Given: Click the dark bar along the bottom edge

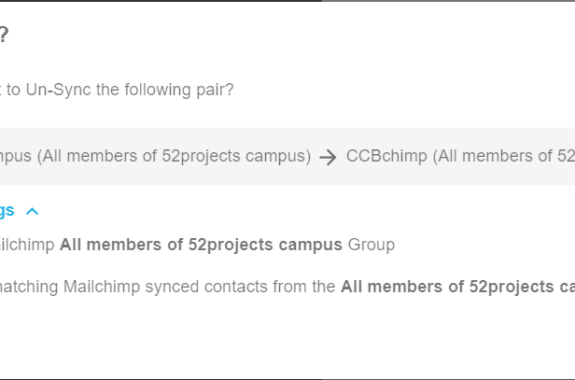Looking at the screenshot, I should click(288, 379).
